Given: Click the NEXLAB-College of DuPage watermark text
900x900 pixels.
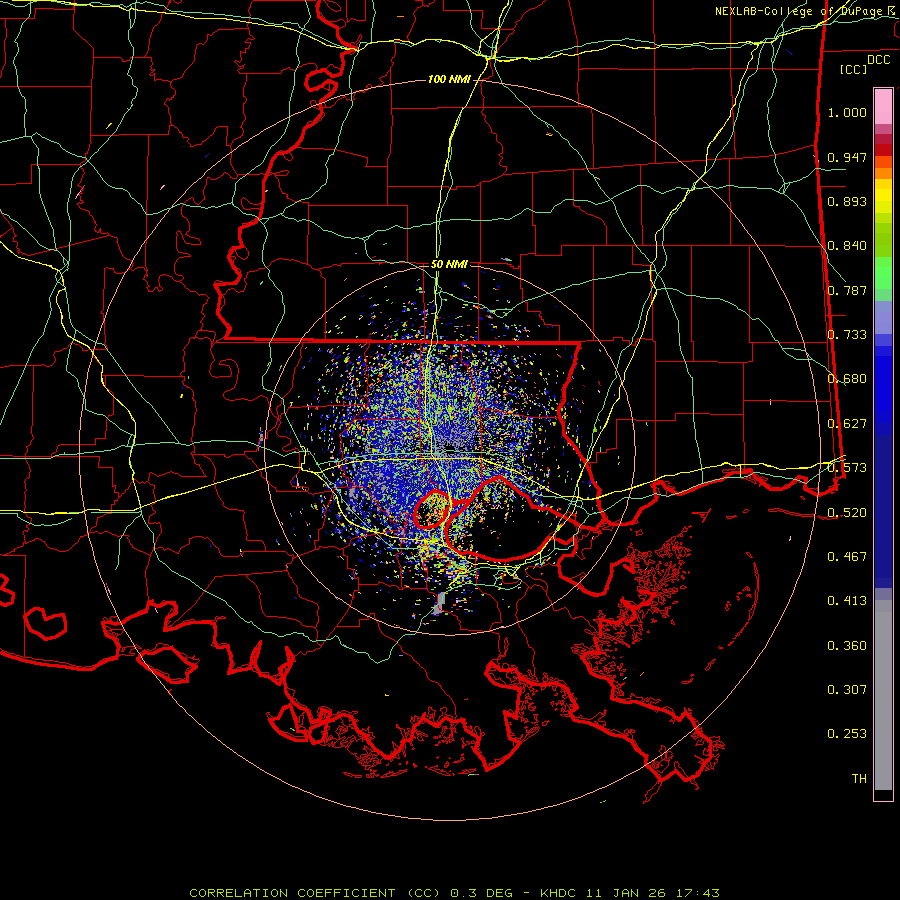Looking at the screenshot, I should (798, 11).
